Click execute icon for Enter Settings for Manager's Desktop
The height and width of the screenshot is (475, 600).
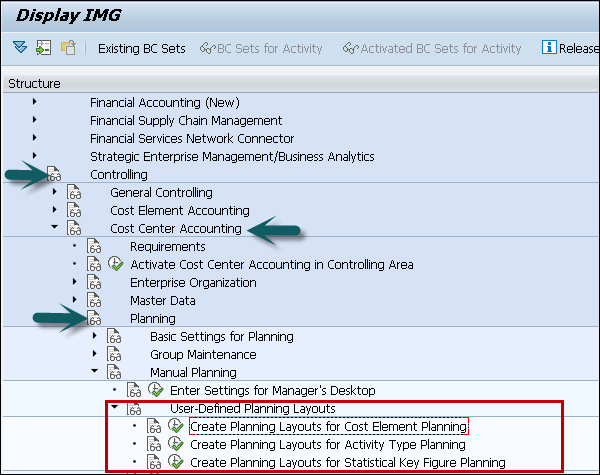tap(155, 390)
